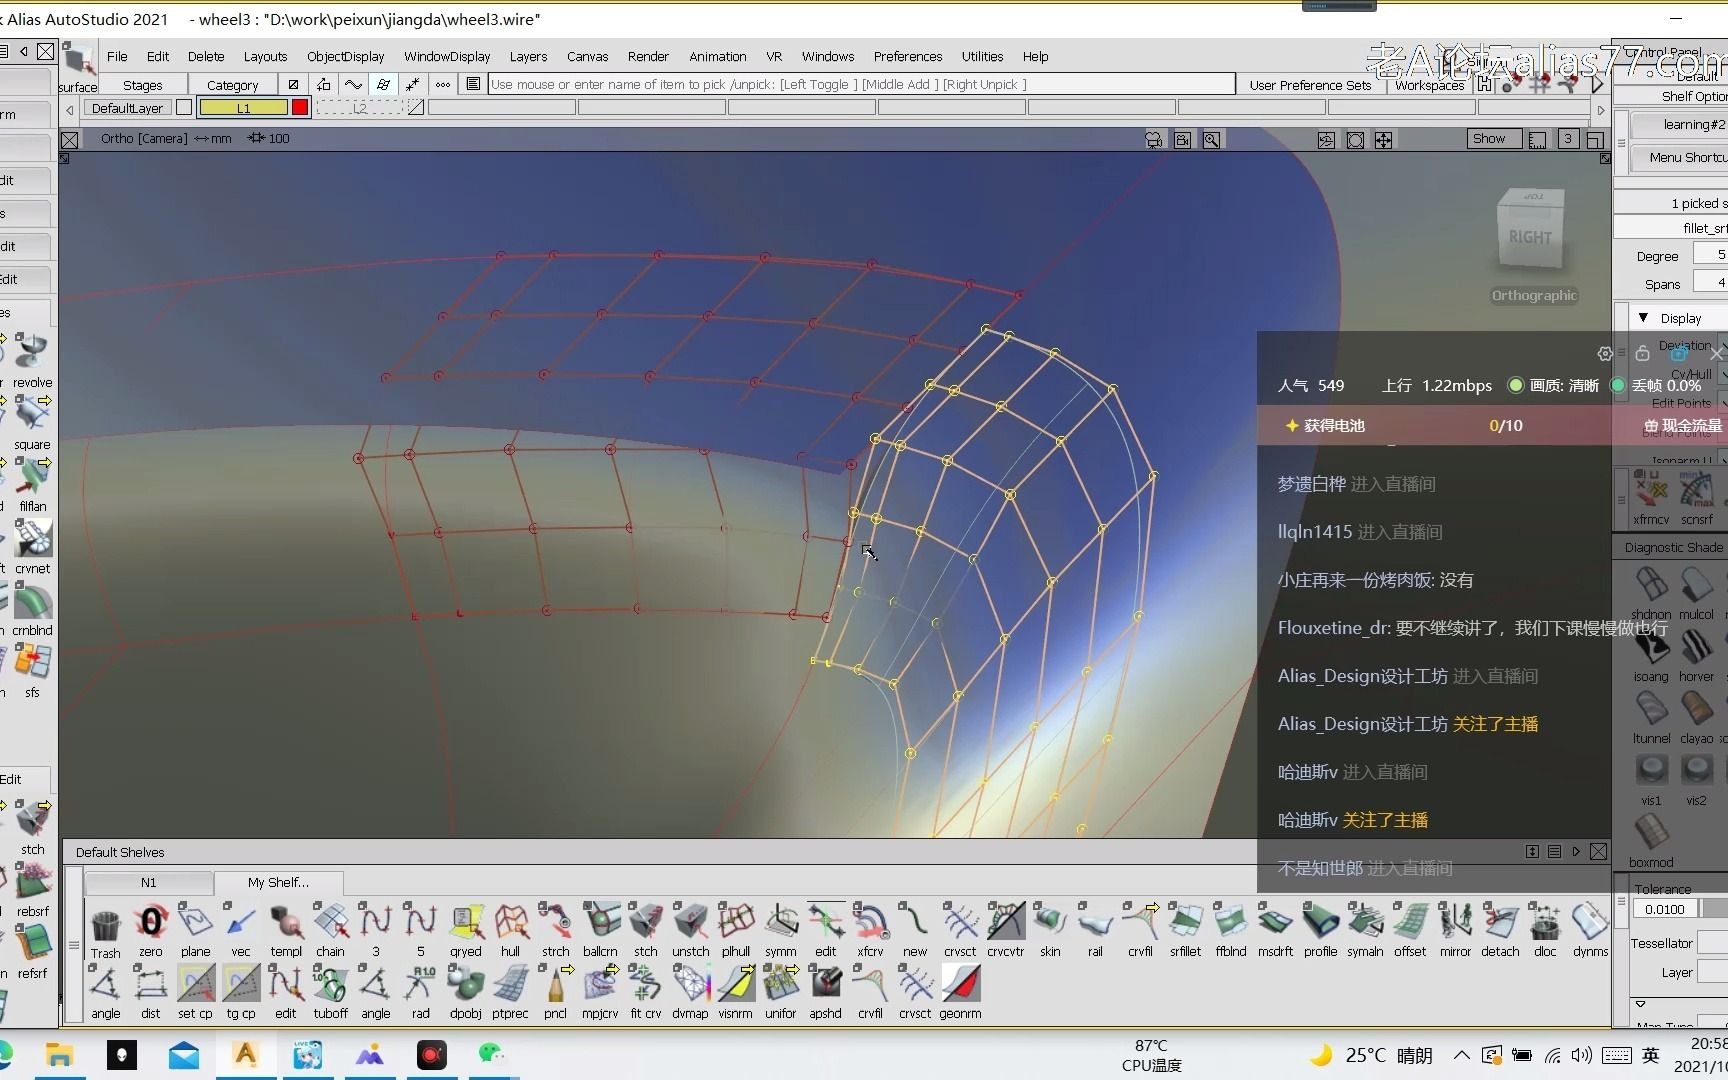Click the Tolerance value input field
The image size is (1728, 1080).
coord(1664,909)
